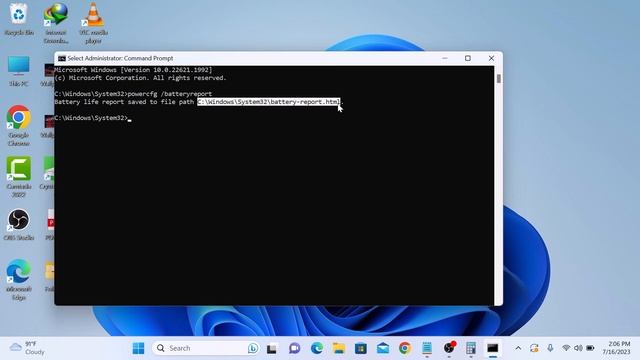Open the Windows Start menu

(138, 348)
